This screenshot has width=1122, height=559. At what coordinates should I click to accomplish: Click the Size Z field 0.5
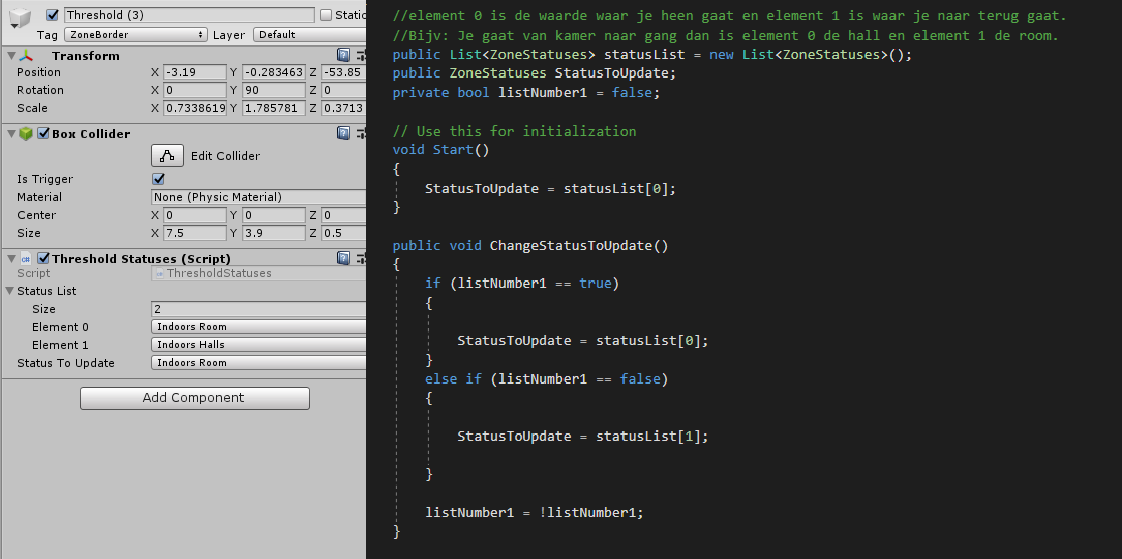pos(343,233)
